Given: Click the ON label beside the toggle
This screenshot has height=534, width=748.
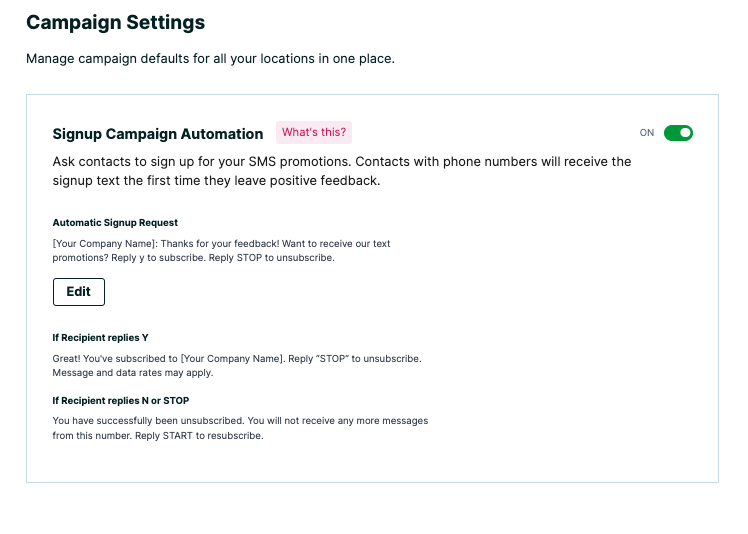Looking at the screenshot, I should [x=647, y=133].
